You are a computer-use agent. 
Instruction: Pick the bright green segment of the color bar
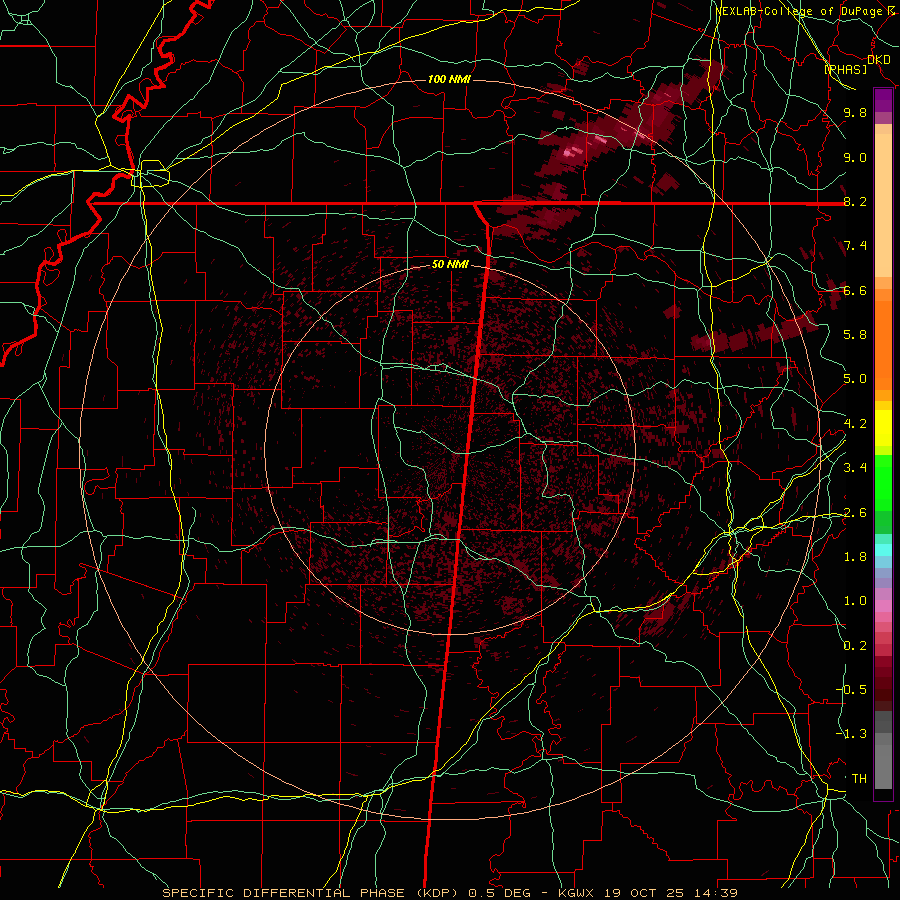883,485
